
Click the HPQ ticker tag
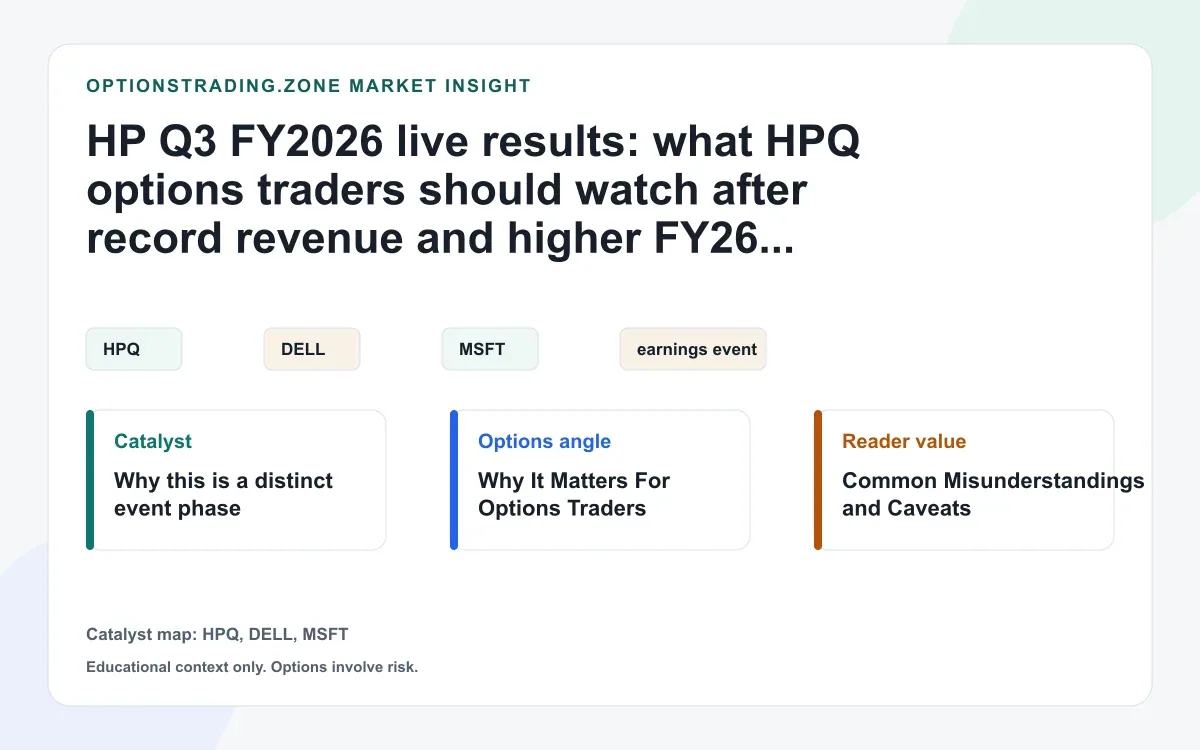[x=134, y=349]
